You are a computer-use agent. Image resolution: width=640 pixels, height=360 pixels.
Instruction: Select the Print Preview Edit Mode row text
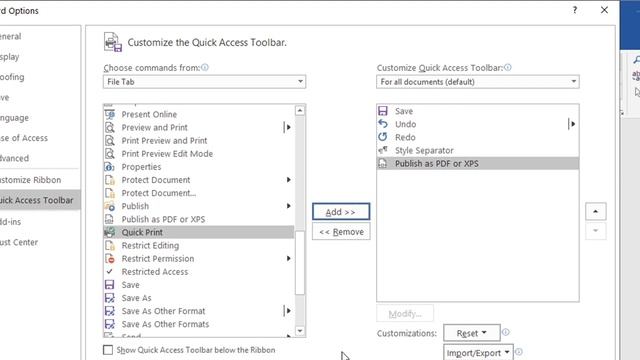[167, 153]
